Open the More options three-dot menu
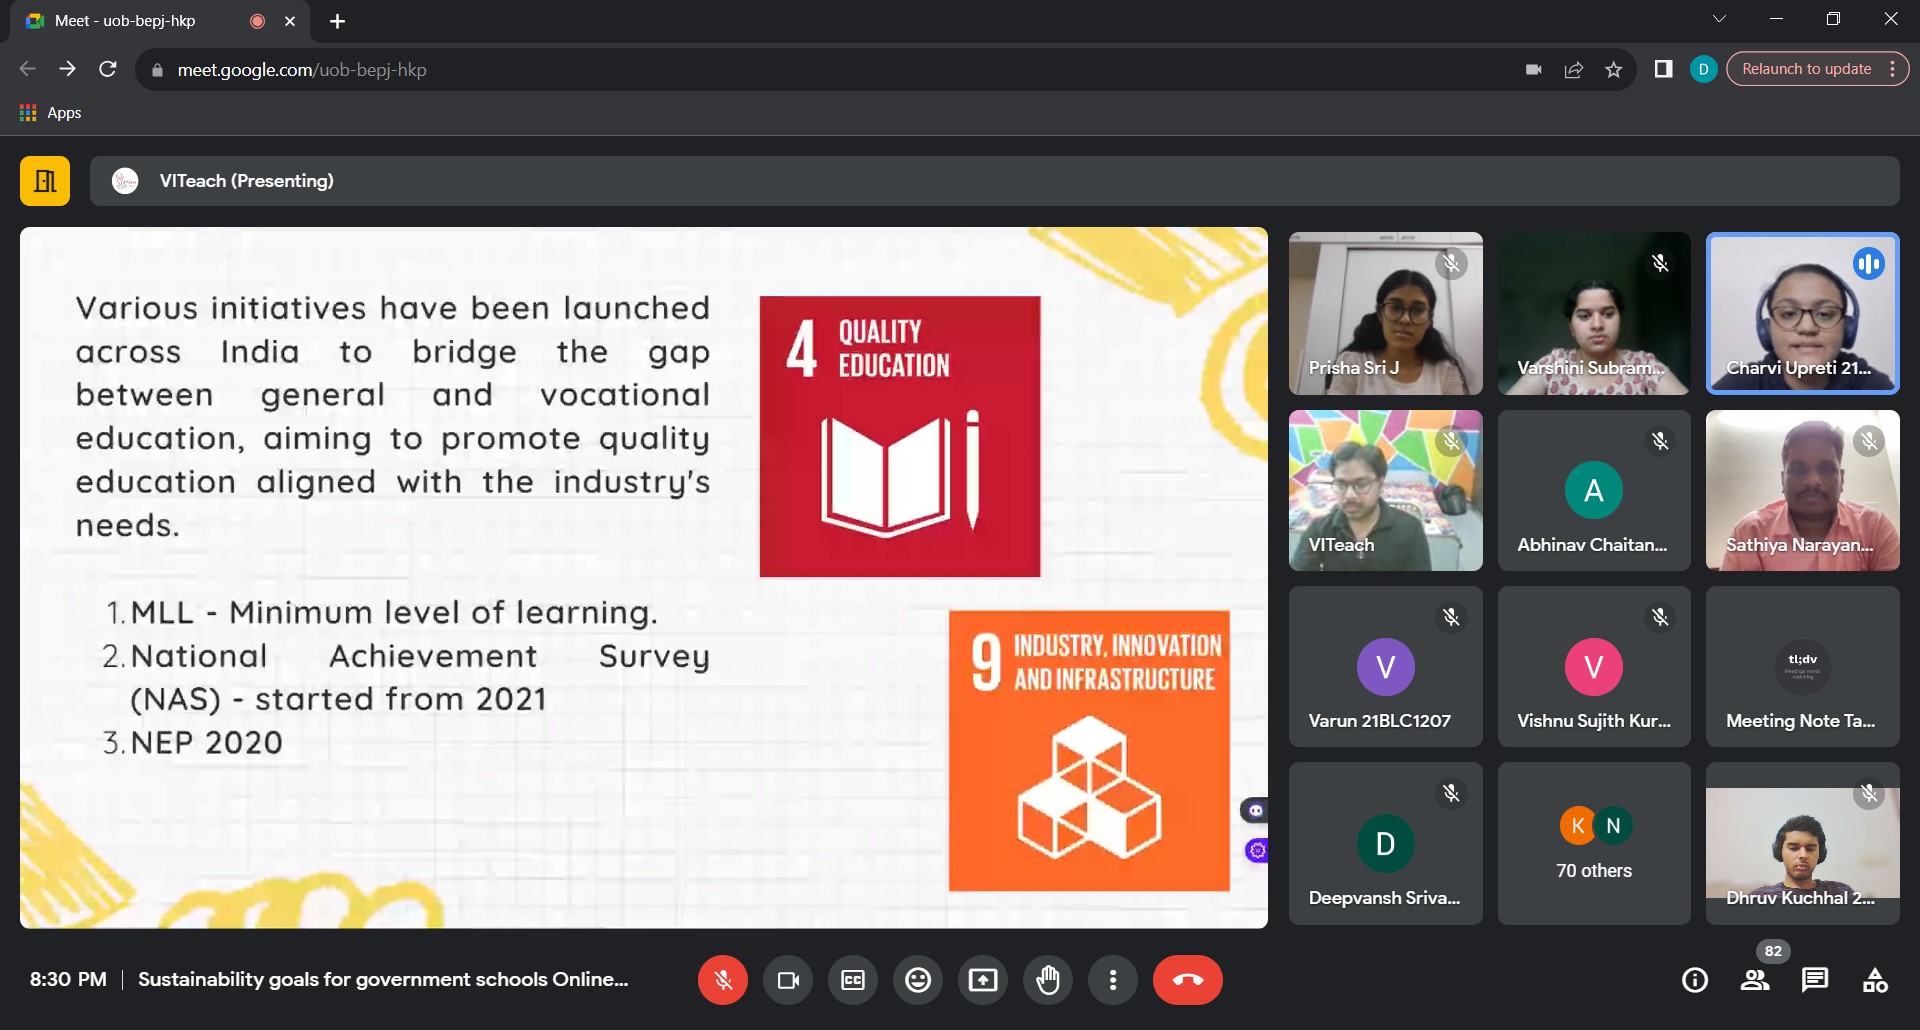The height and width of the screenshot is (1030, 1920). [1113, 980]
